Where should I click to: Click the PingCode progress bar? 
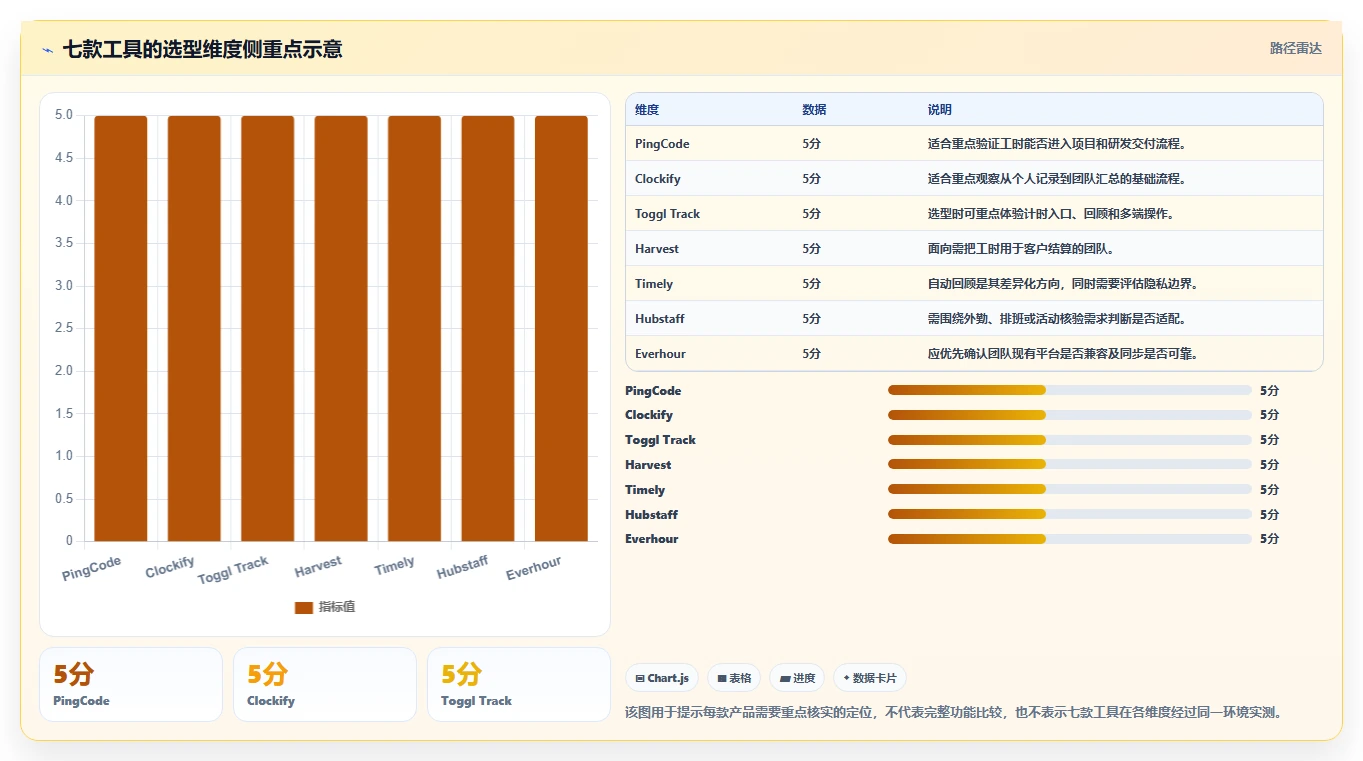1070,391
